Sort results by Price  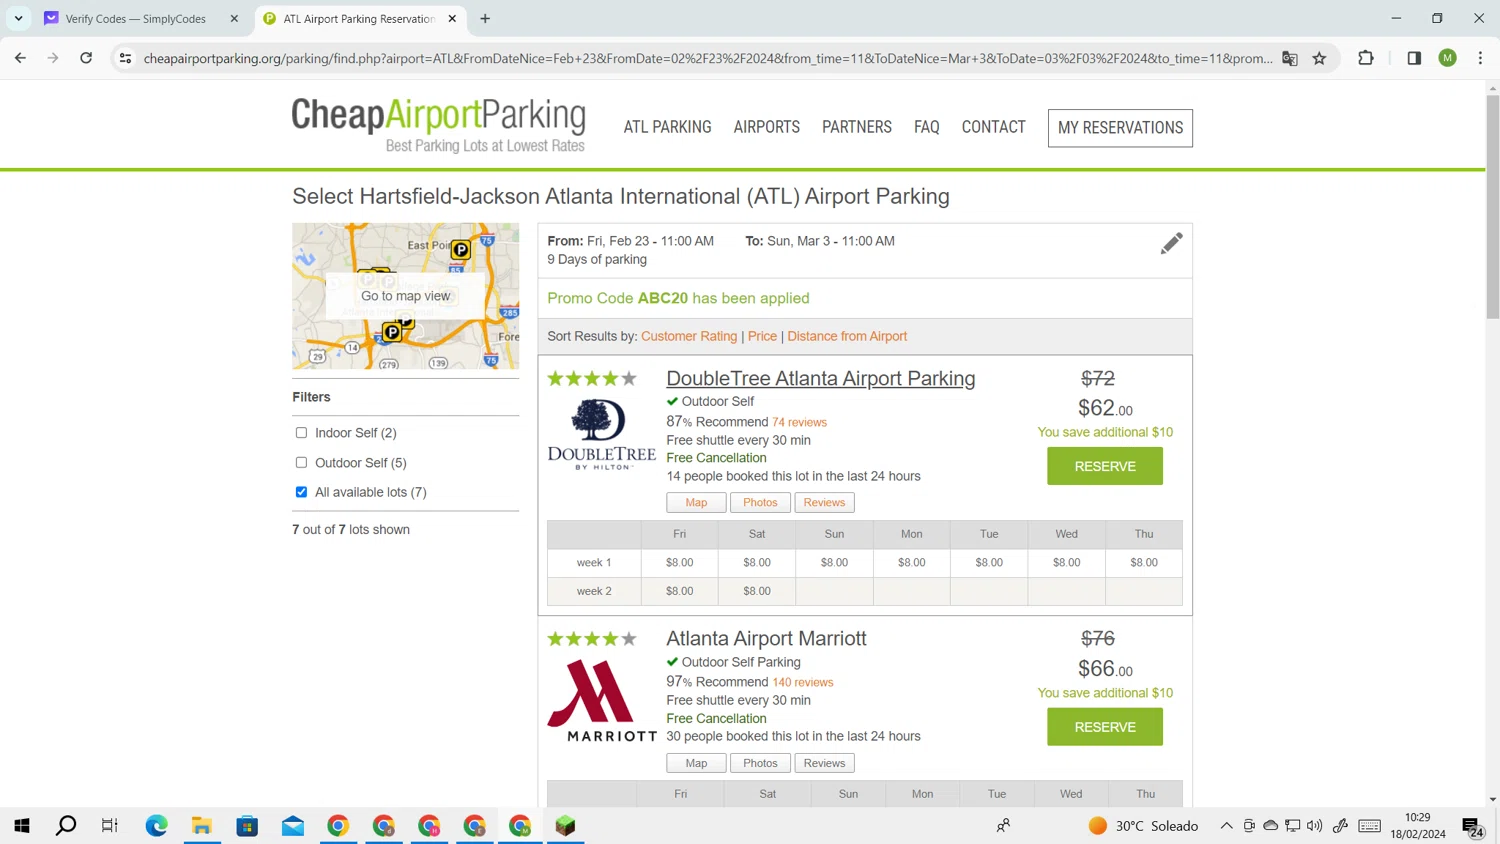click(762, 336)
